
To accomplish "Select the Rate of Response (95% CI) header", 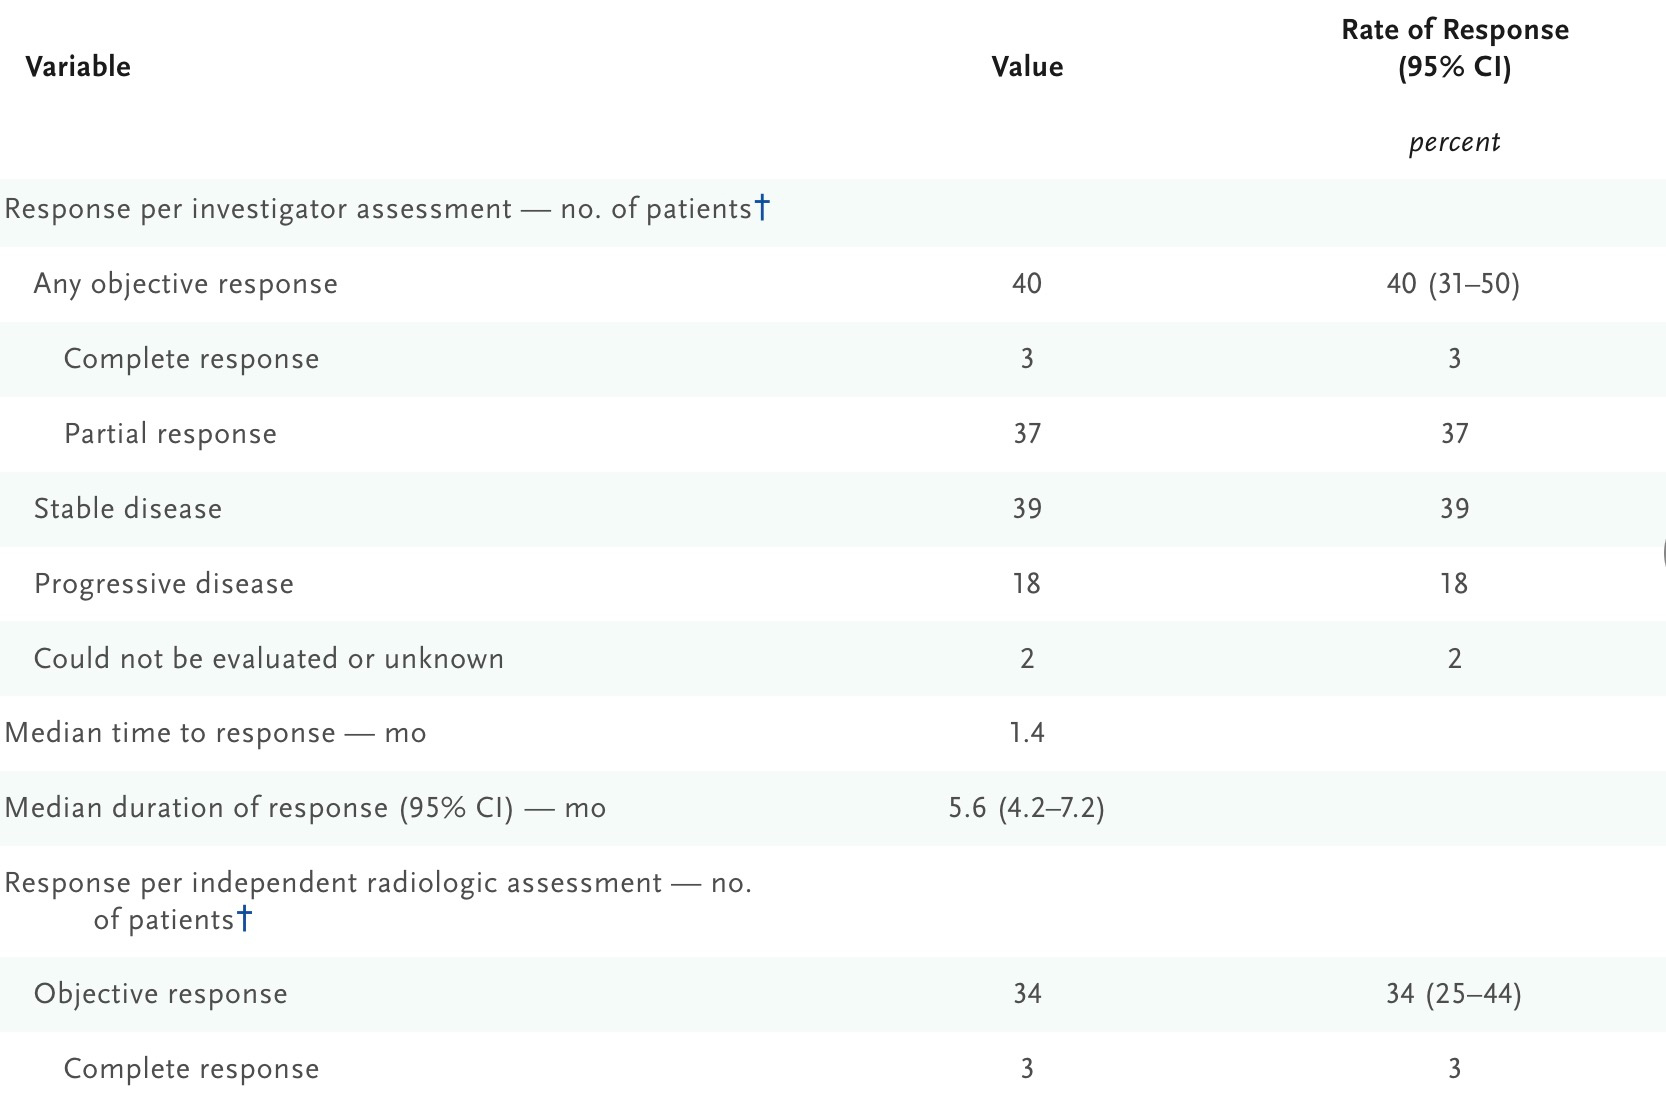I will click(1454, 49).
